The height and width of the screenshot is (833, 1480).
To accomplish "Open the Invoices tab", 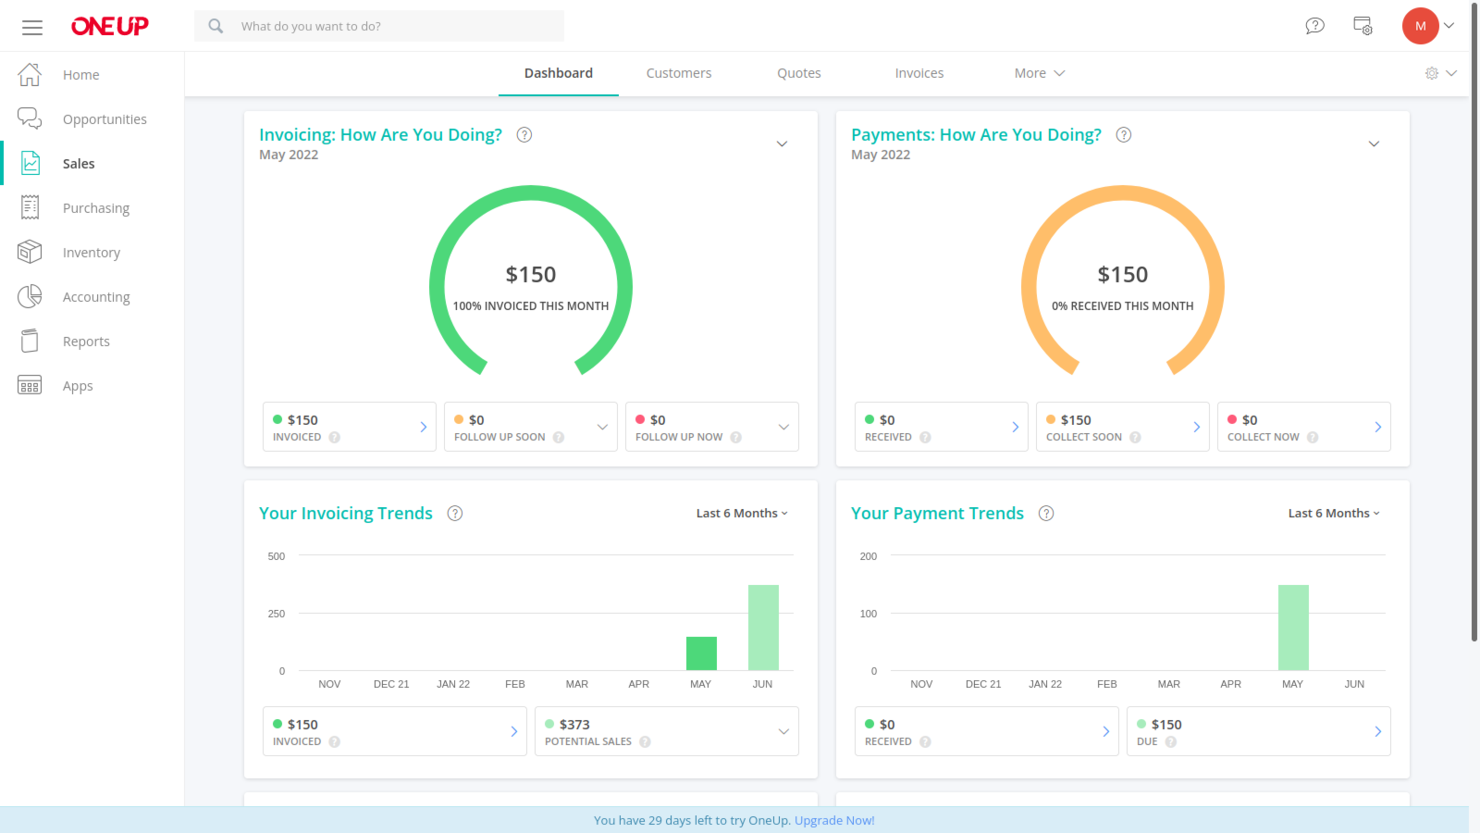I will [918, 72].
